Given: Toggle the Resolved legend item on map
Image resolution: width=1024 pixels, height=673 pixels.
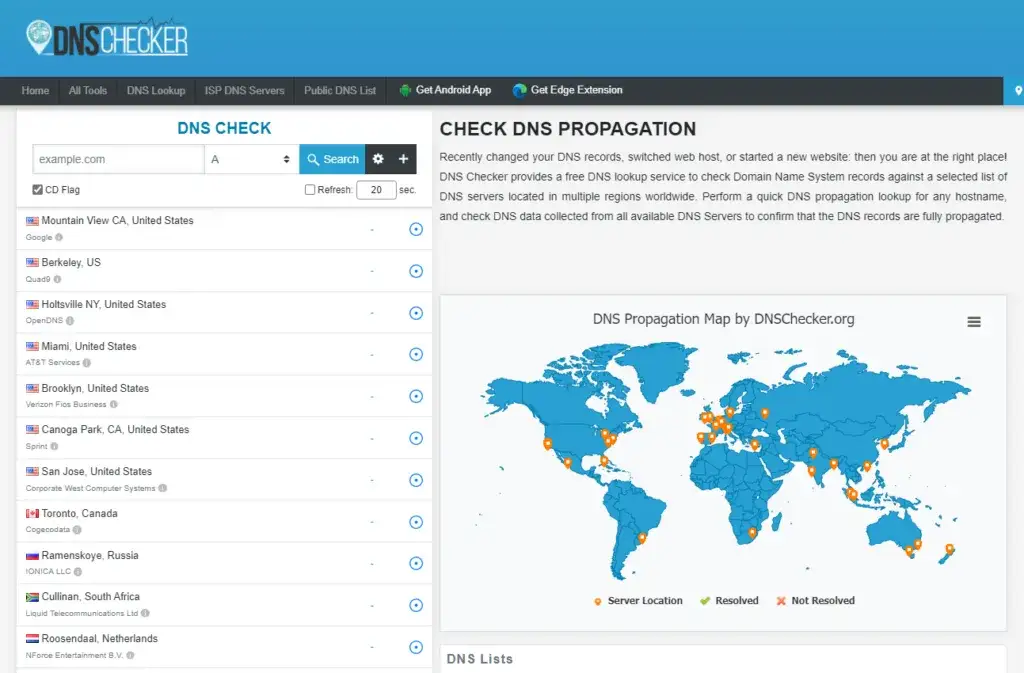Looking at the screenshot, I should pos(728,601).
